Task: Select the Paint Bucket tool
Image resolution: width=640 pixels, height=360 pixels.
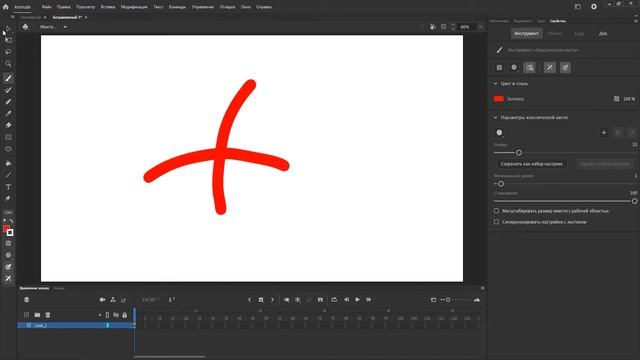Action: coord(8,163)
